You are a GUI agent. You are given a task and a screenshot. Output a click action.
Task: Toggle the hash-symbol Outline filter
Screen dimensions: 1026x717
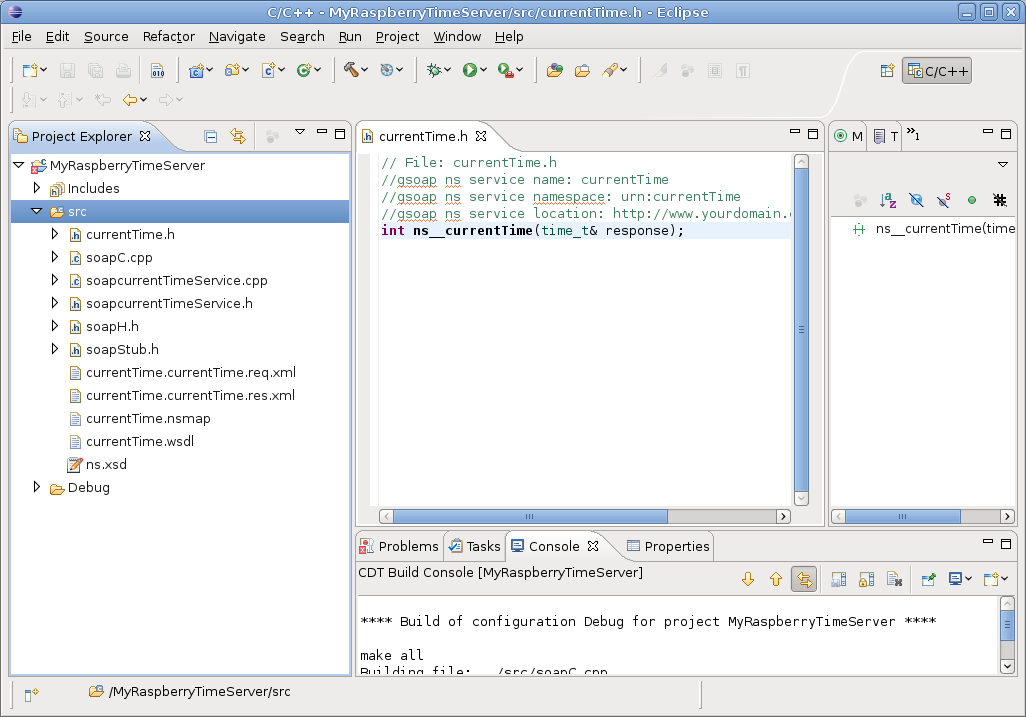tap(1000, 200)
